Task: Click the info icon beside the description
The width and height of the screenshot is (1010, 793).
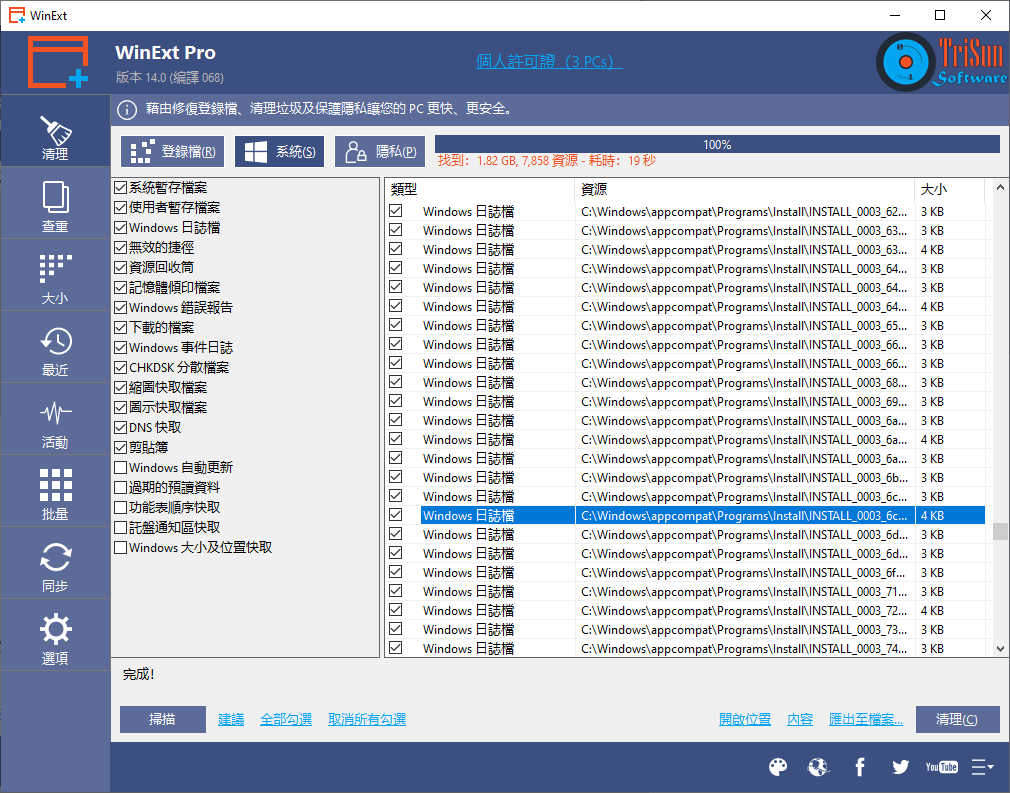Action: click(127, 110)
